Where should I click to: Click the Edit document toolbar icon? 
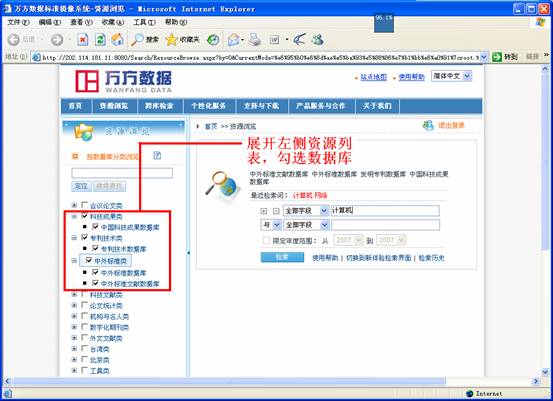(x=274, y=40)
